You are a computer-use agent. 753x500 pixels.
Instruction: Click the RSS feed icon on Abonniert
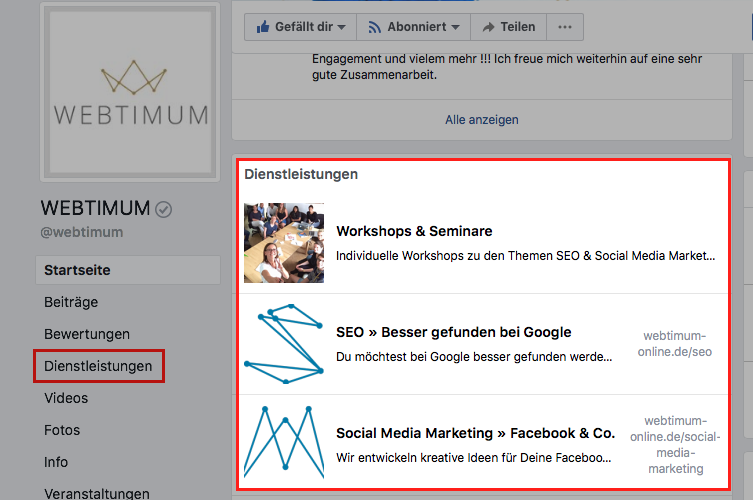coord(375,27)
